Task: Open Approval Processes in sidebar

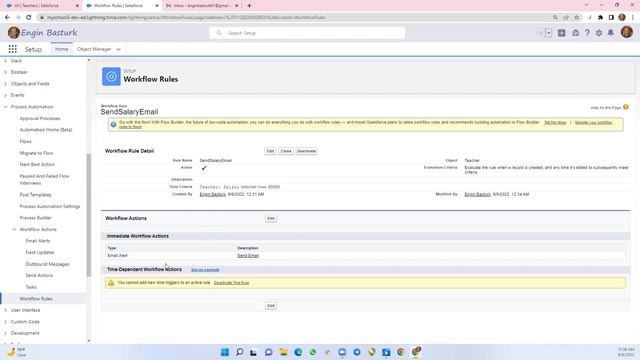Action: (x=40, y=118)
